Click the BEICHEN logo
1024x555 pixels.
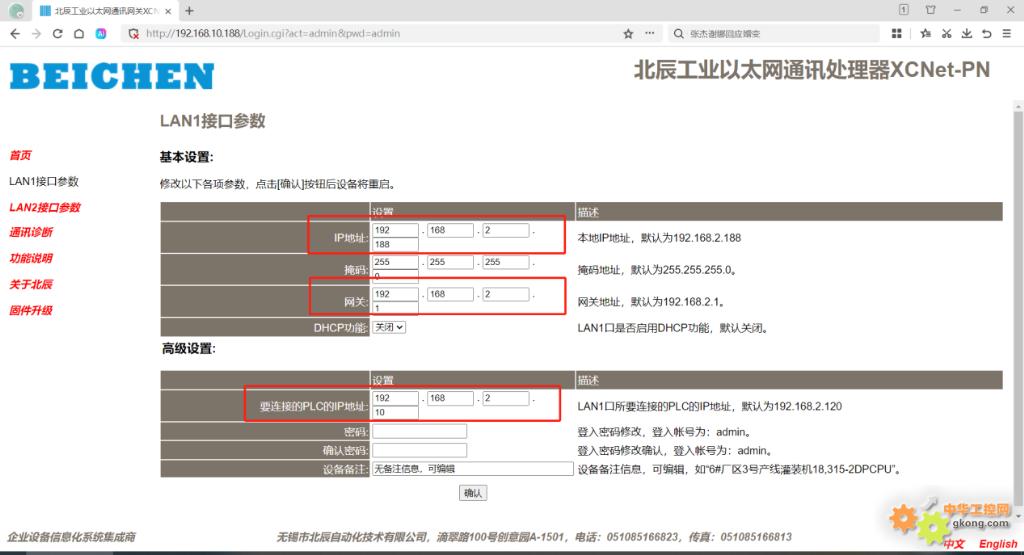(x=112, y=76)
